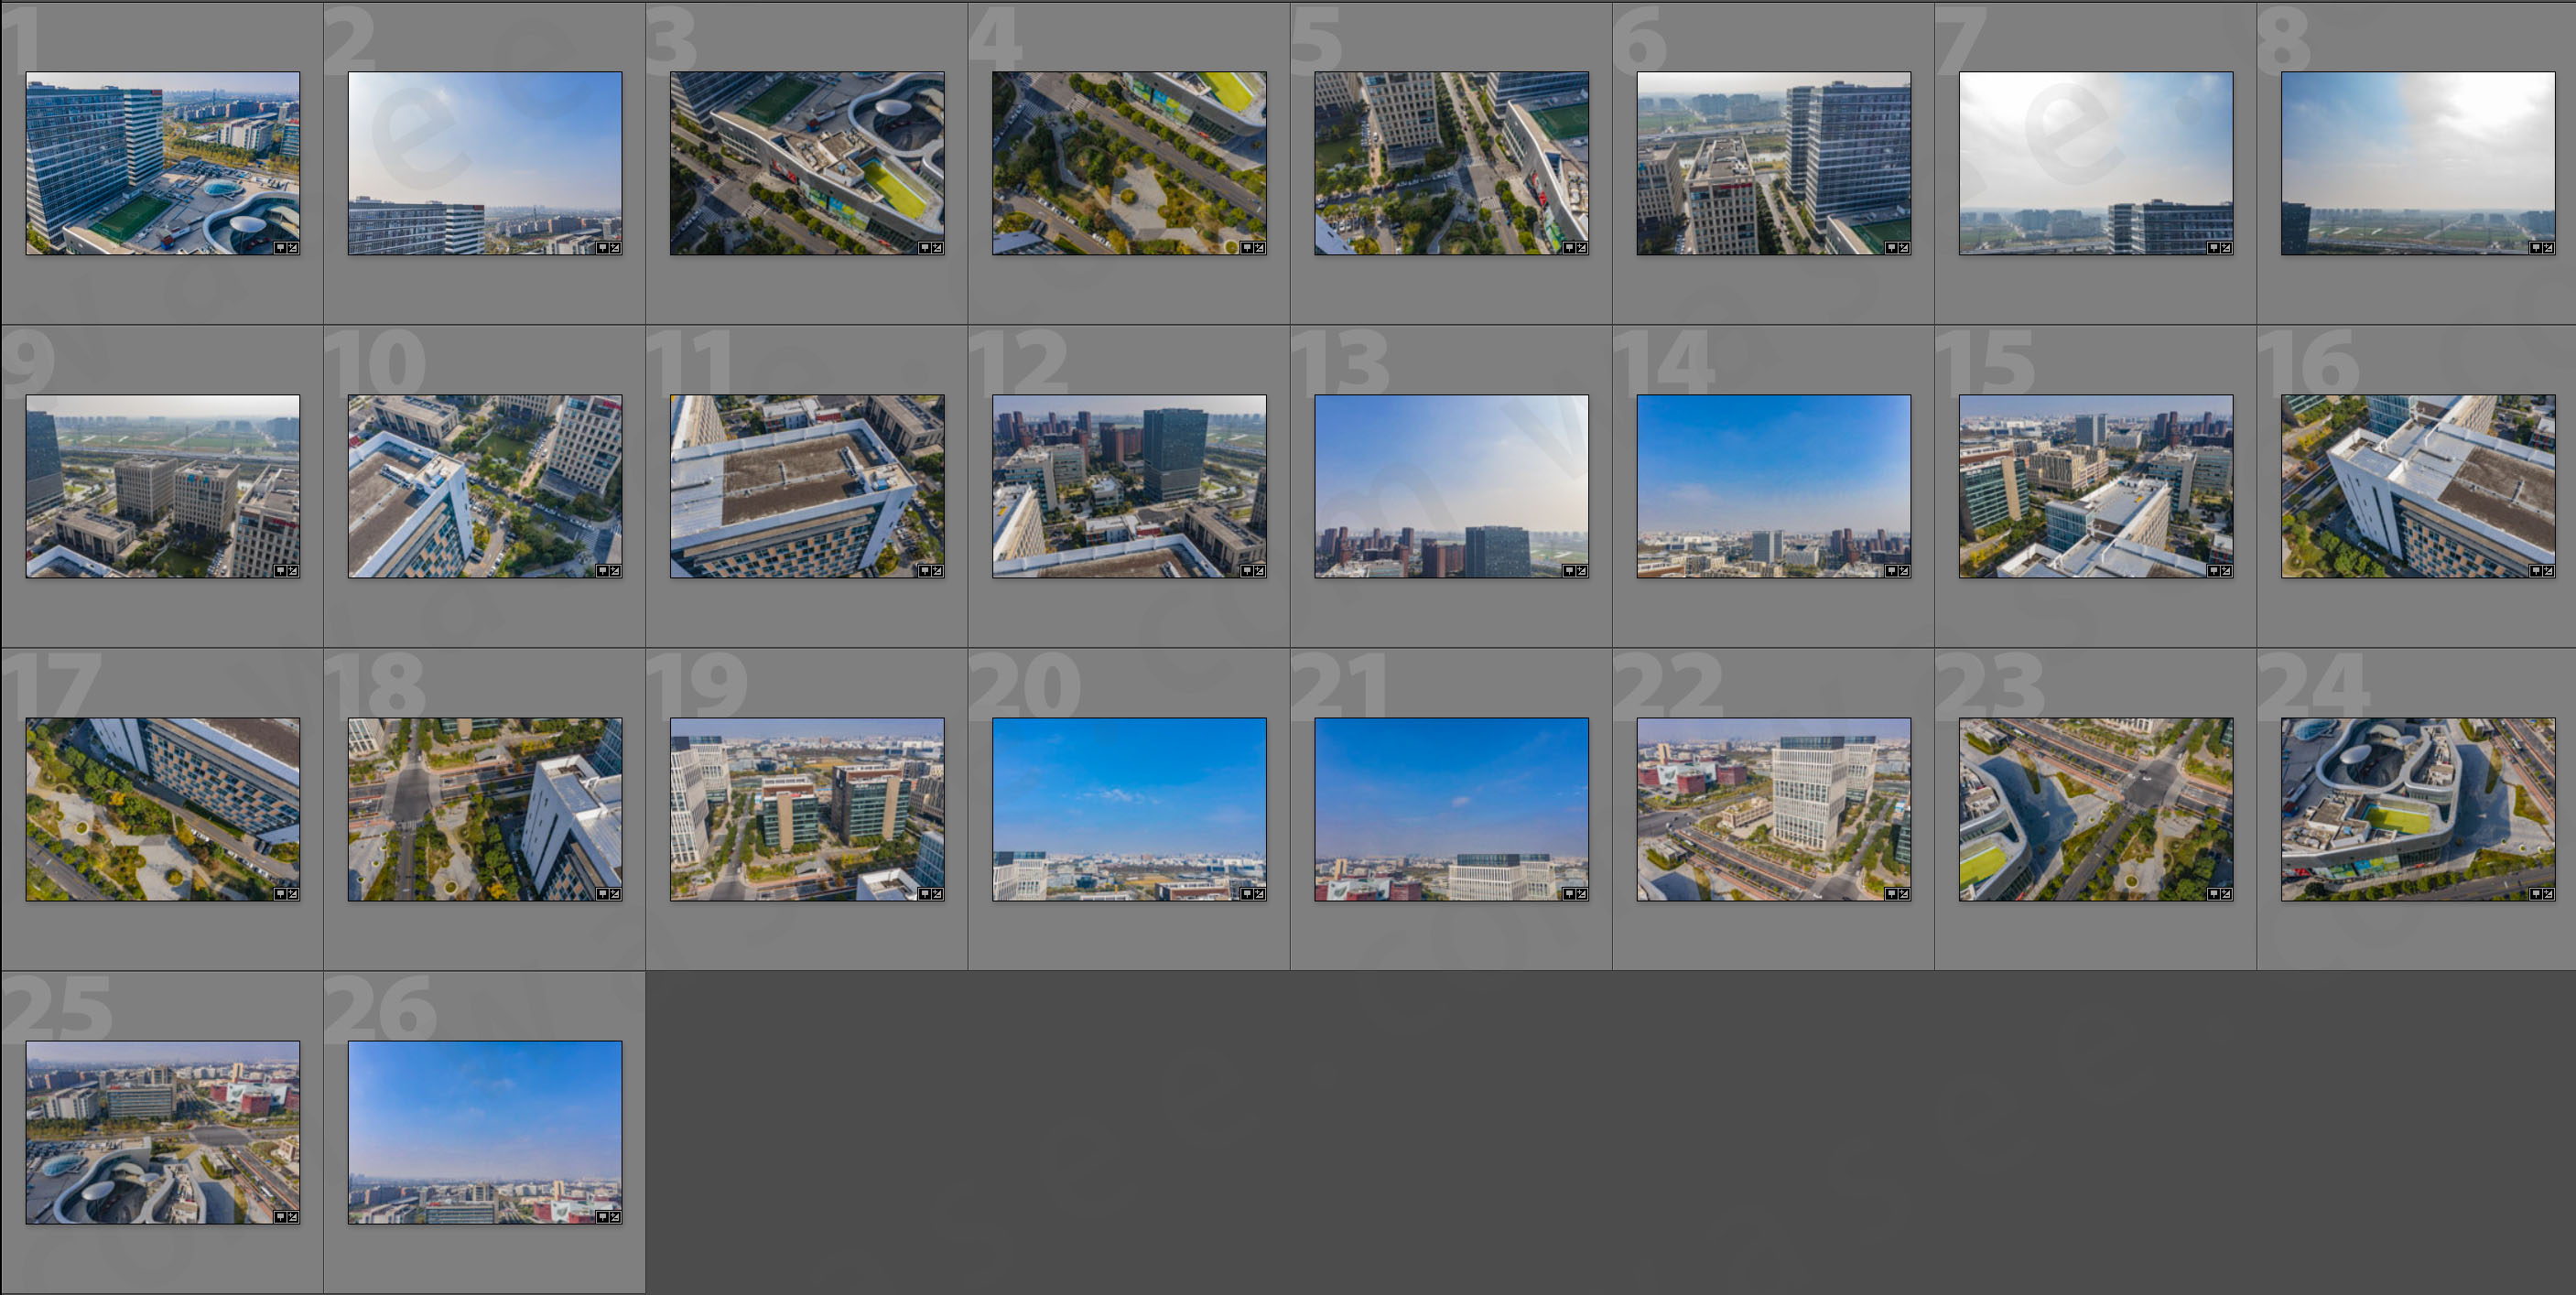Select thumbnail 2 with hazy blue sky

coord(484,162)
